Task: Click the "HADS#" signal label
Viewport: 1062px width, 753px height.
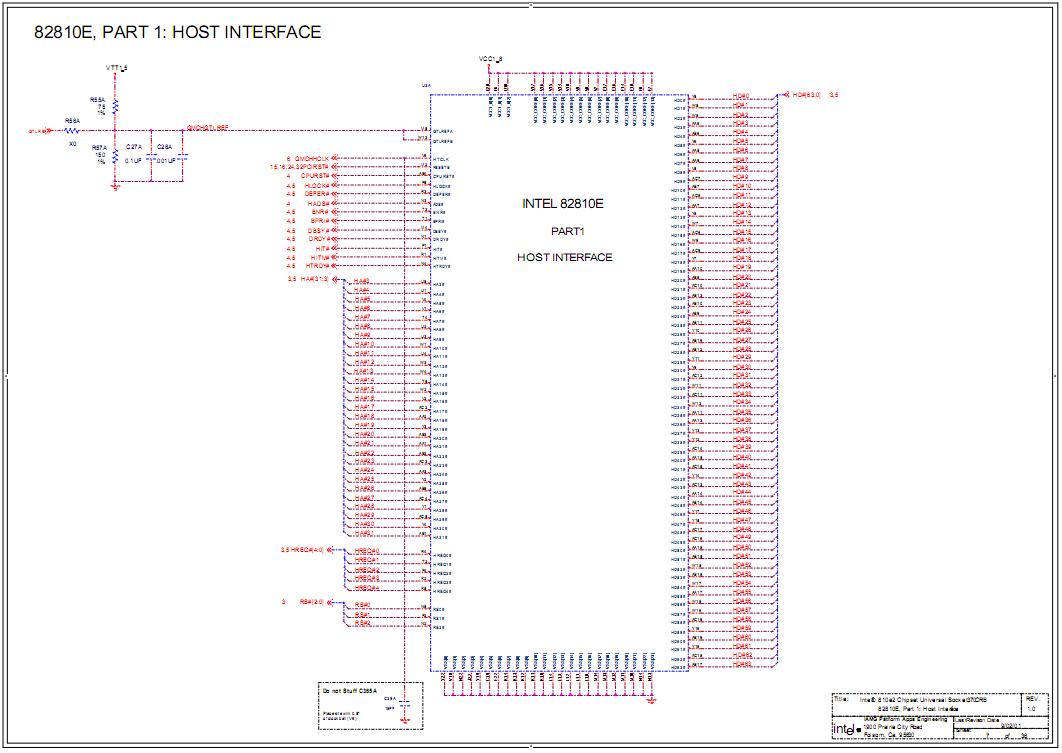Action: click(318, 204)
